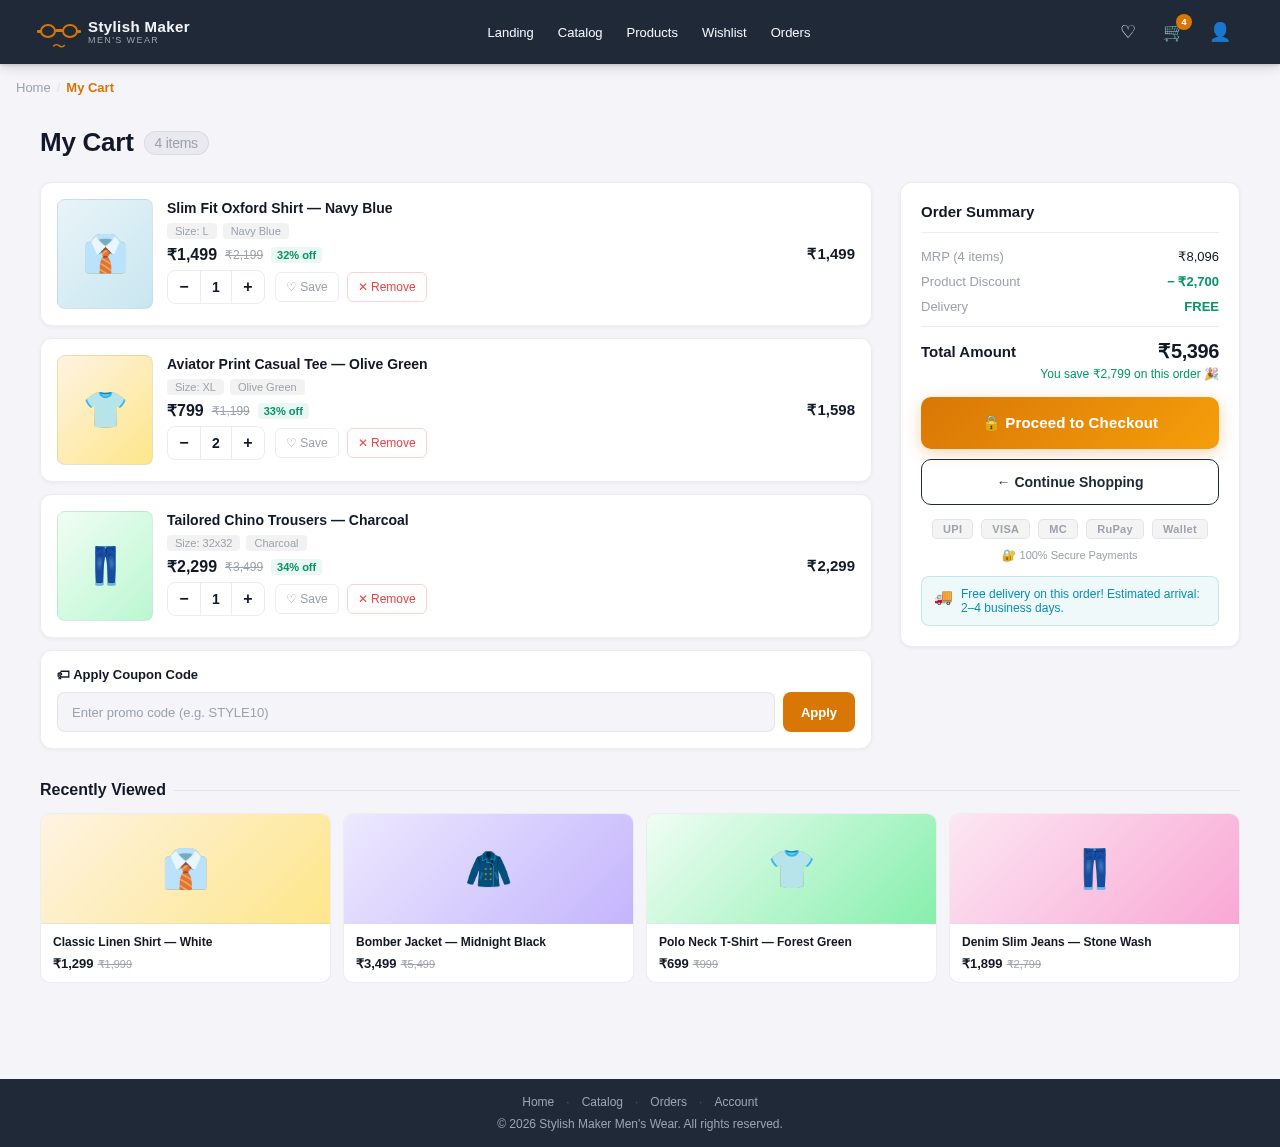Focus the promo code input field
This screenshot has height=1147, width=1280.
click(x=416, y=712)
